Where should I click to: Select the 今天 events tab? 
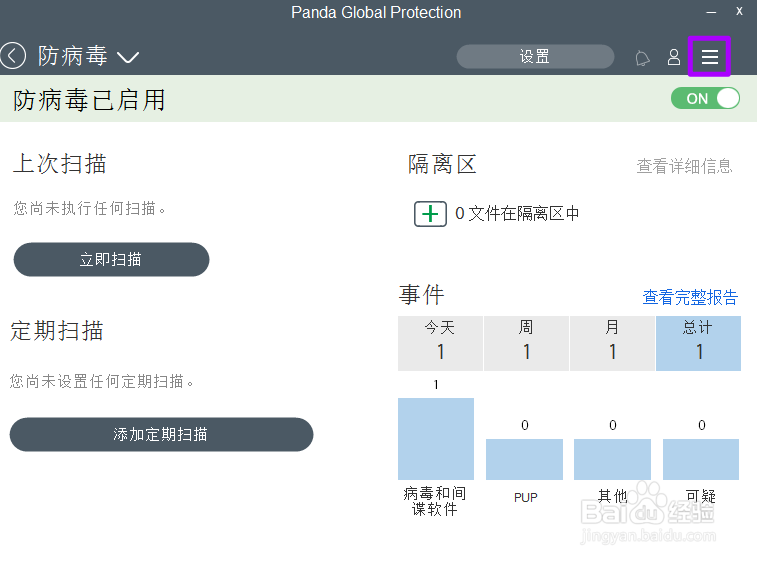point(440,343)
